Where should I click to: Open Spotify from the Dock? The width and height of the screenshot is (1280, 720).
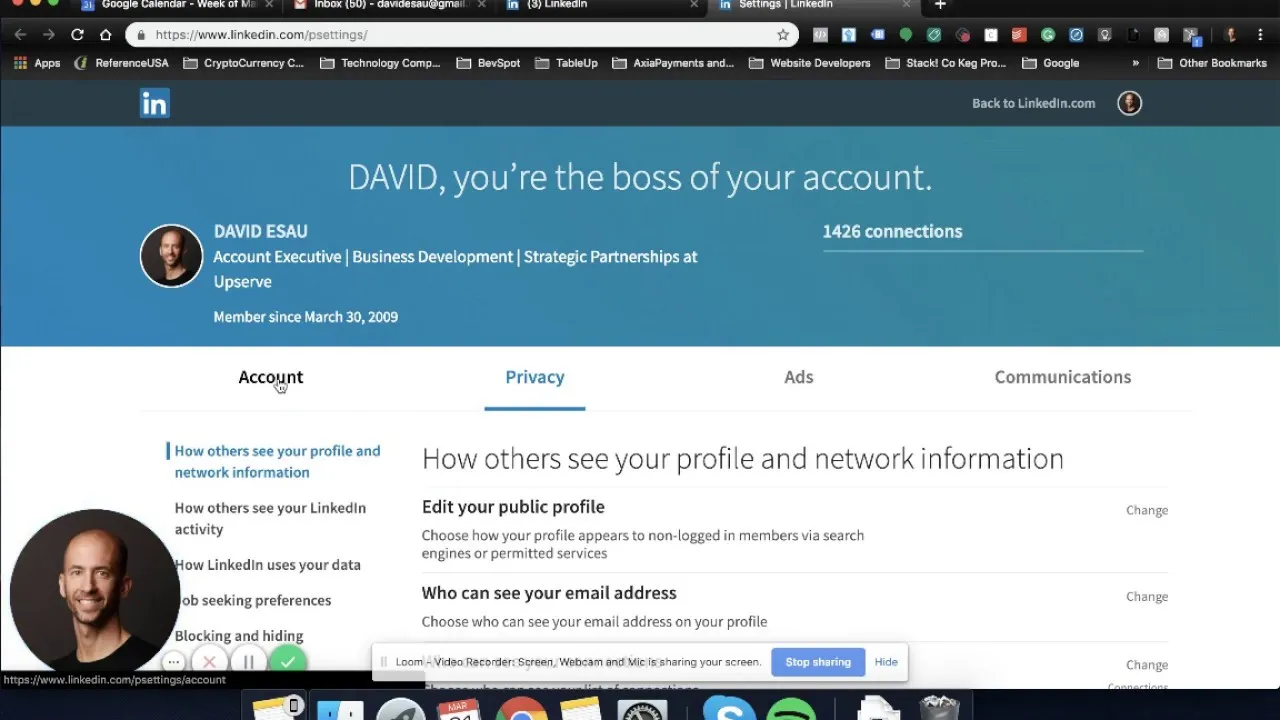click(x=790, y=708)
